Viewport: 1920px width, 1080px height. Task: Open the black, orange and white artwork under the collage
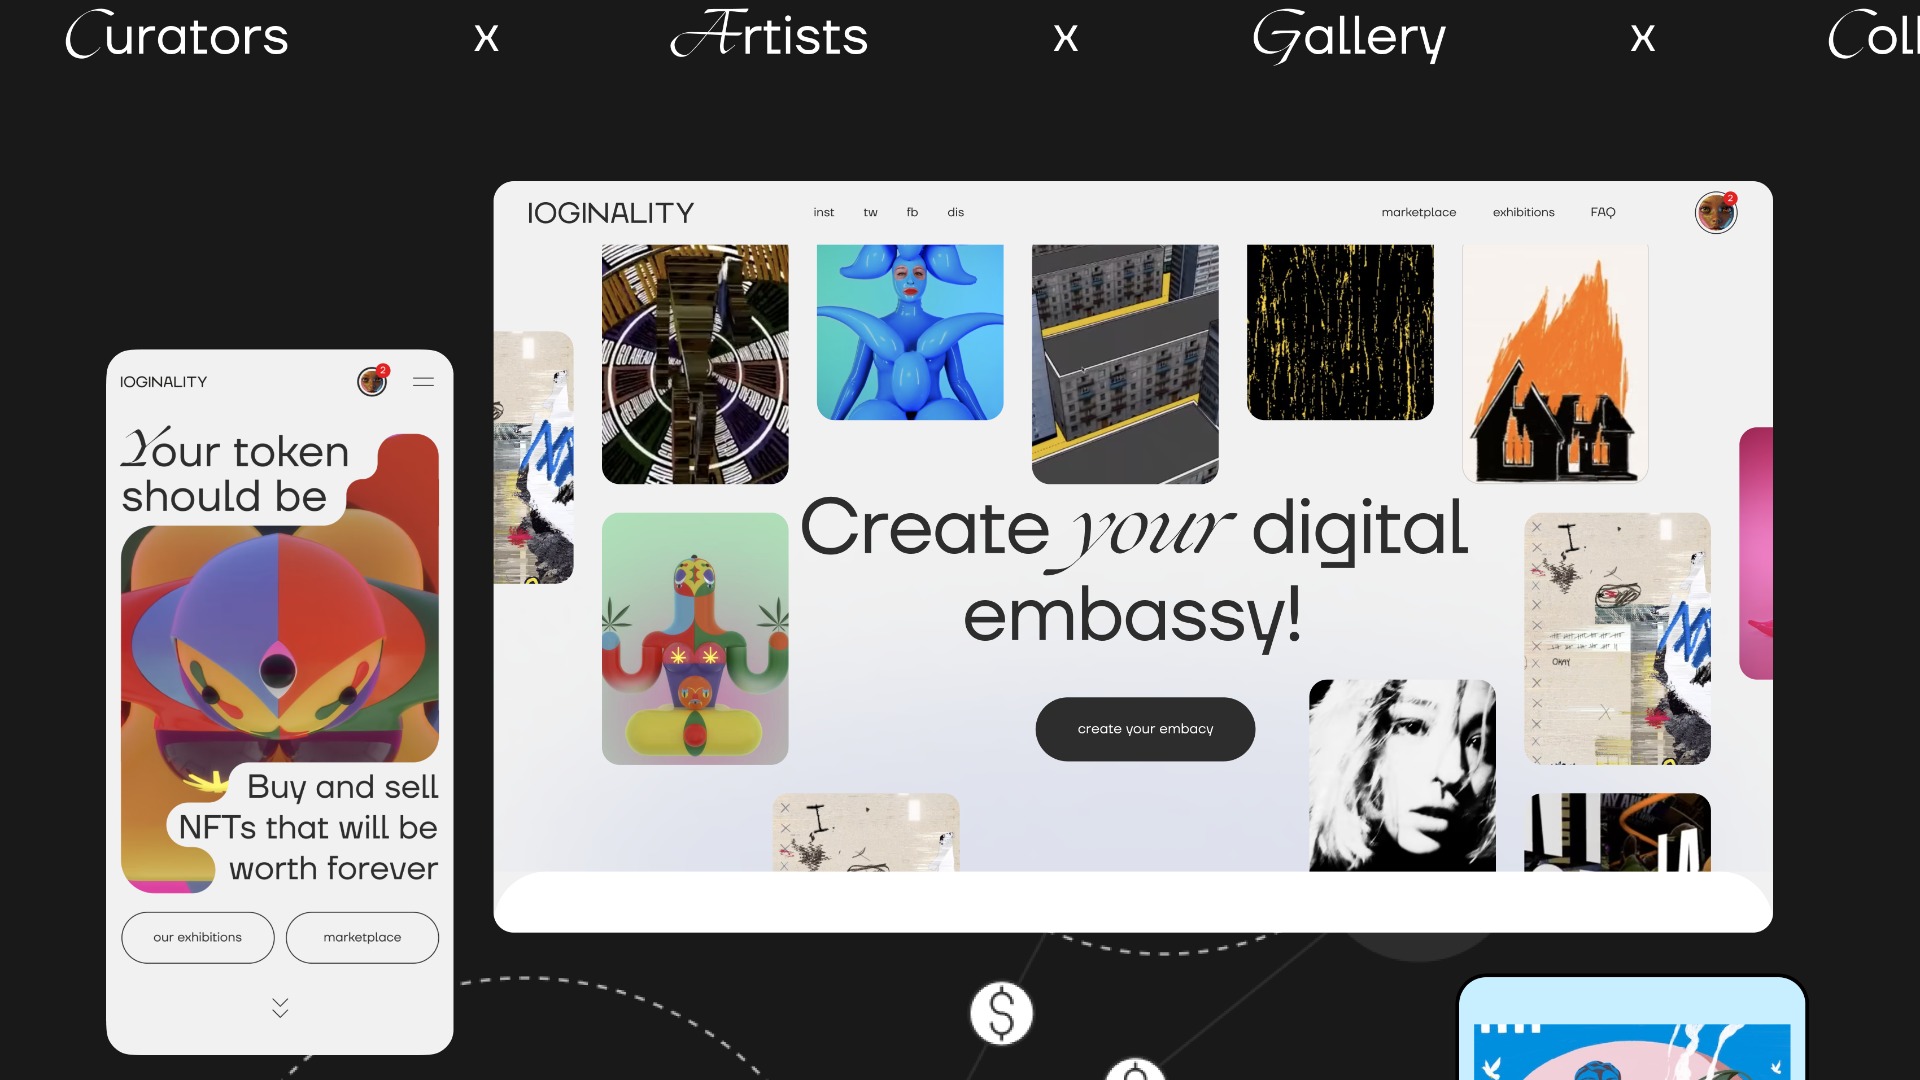coord(1617,832)
